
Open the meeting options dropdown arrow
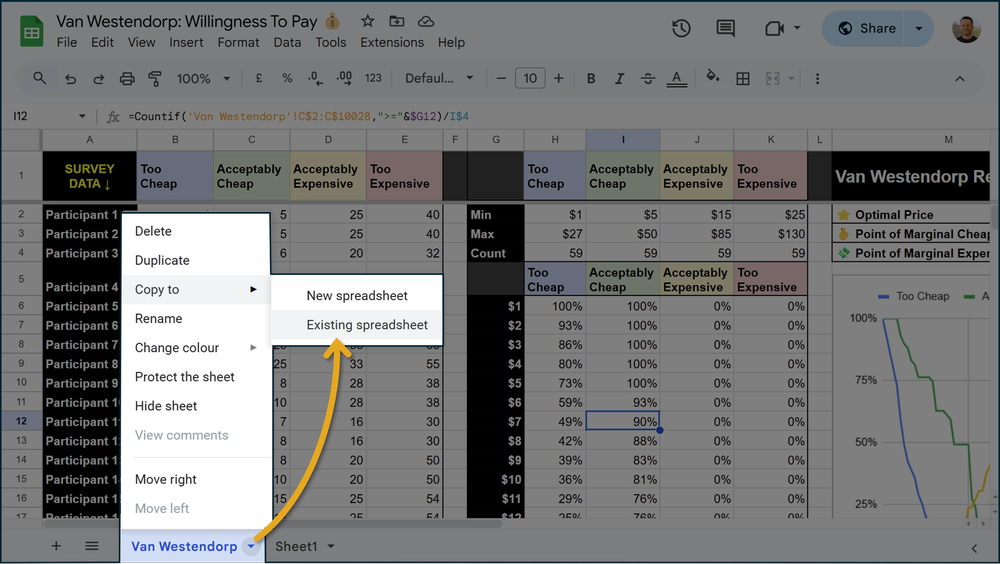pyautogui.click(x=797, y=28)
